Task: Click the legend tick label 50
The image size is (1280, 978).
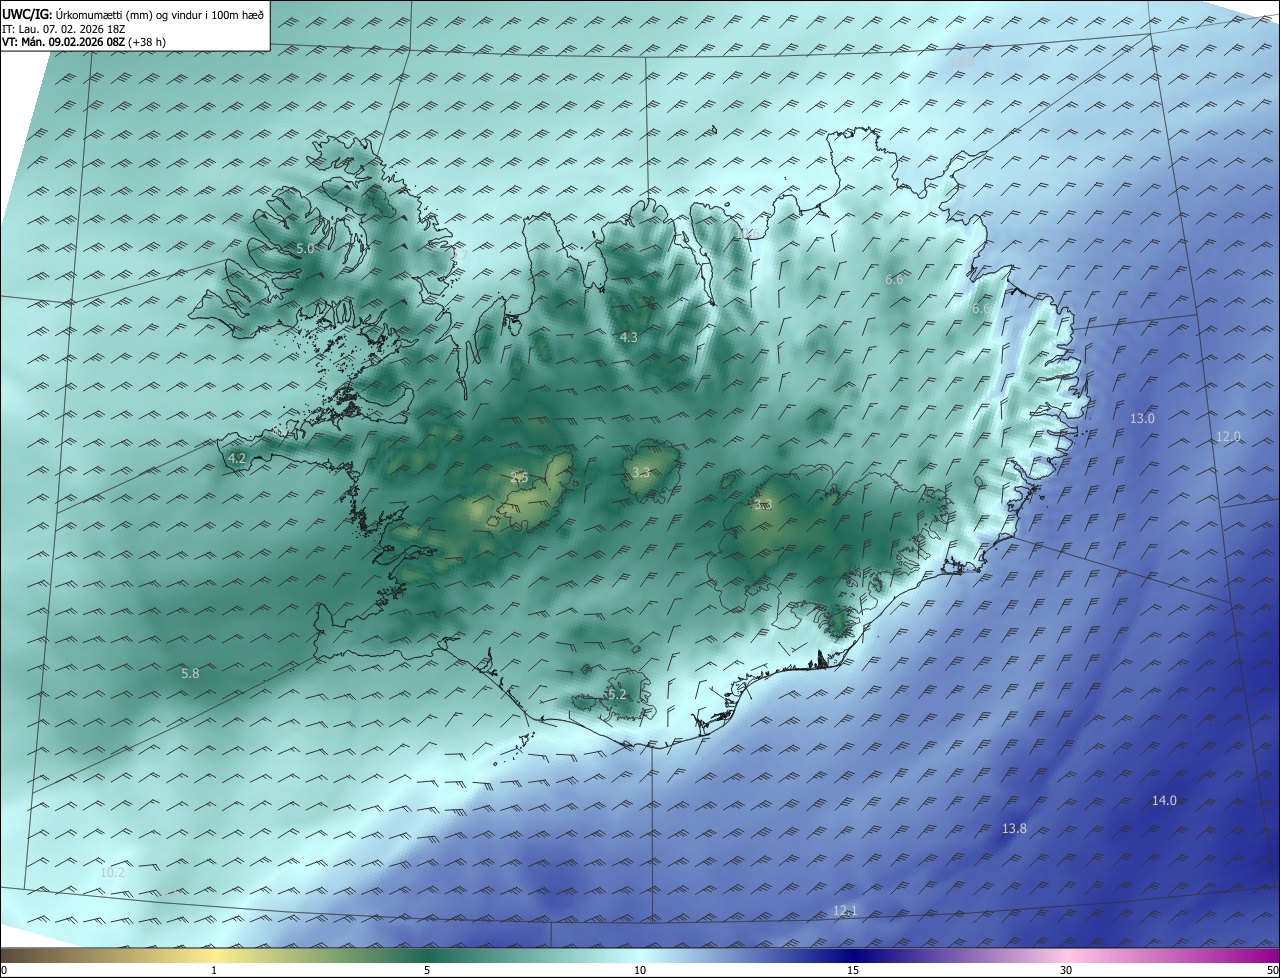Action: click(1272, 970)
